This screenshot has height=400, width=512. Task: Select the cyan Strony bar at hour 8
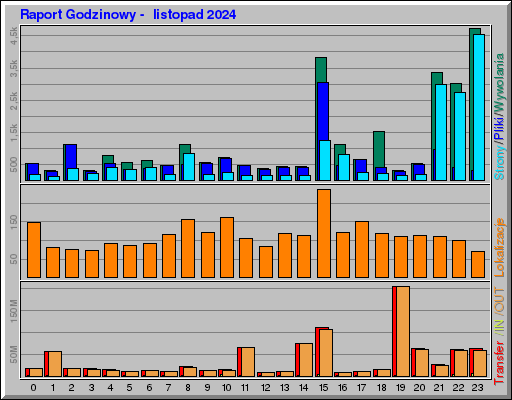[189, 167]
